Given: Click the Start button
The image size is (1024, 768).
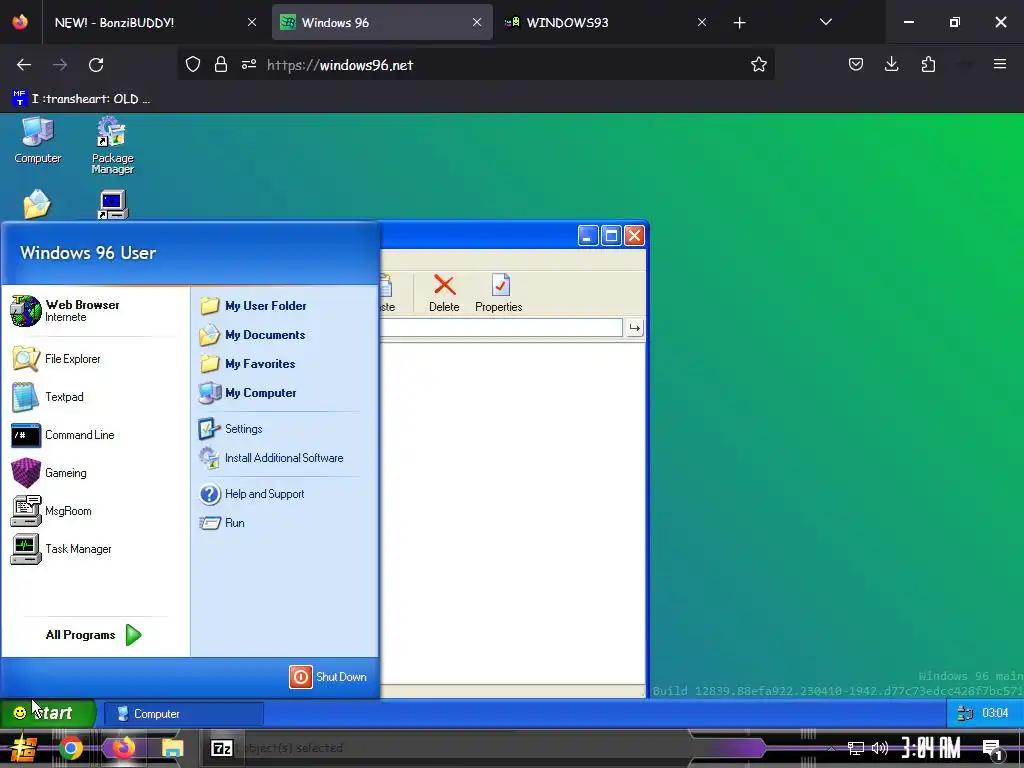Looking at the screenshot, I should (x=48, y=712).
